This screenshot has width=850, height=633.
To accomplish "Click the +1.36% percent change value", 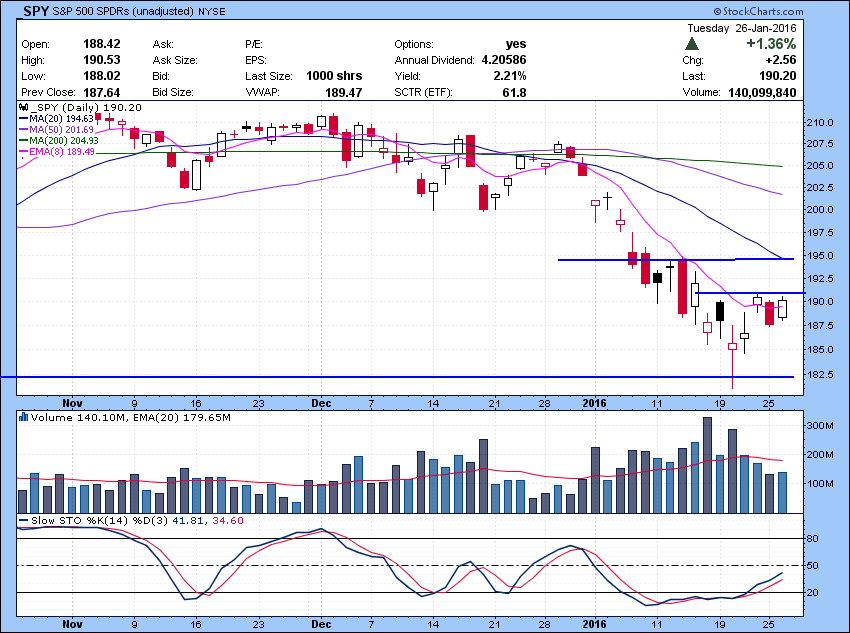I will coord(771,44).
